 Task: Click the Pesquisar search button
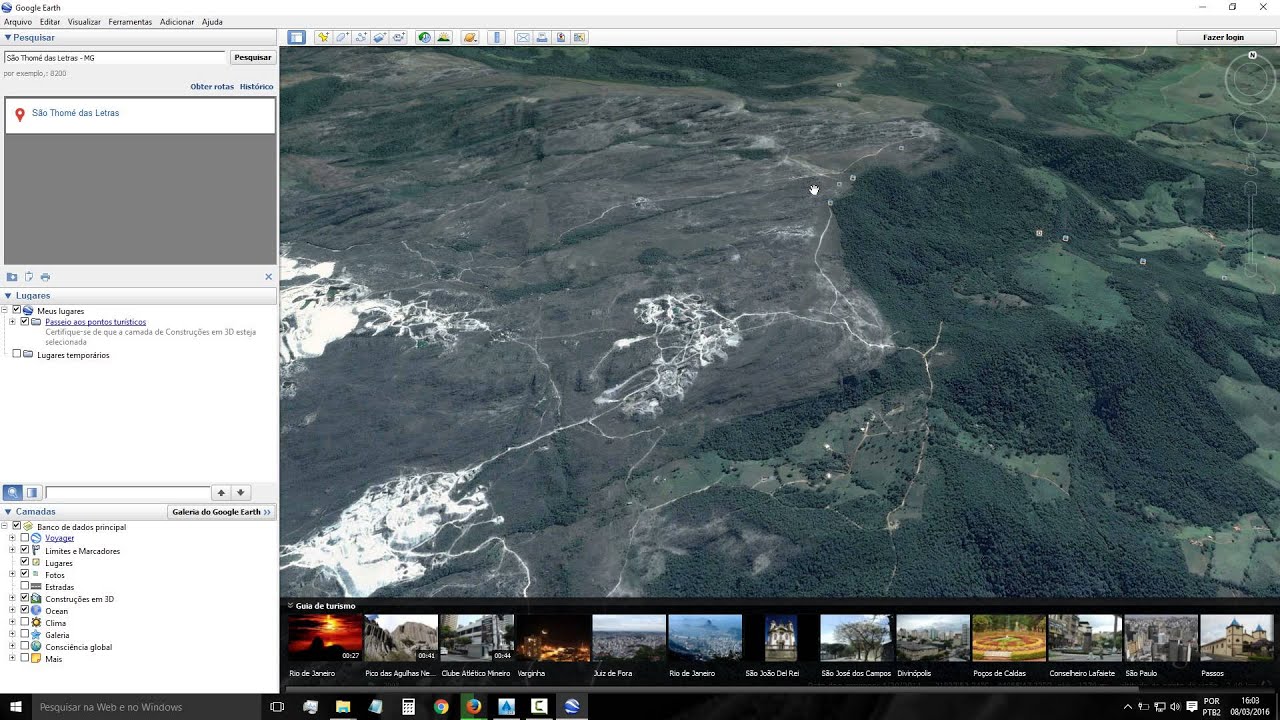[253, 57]
